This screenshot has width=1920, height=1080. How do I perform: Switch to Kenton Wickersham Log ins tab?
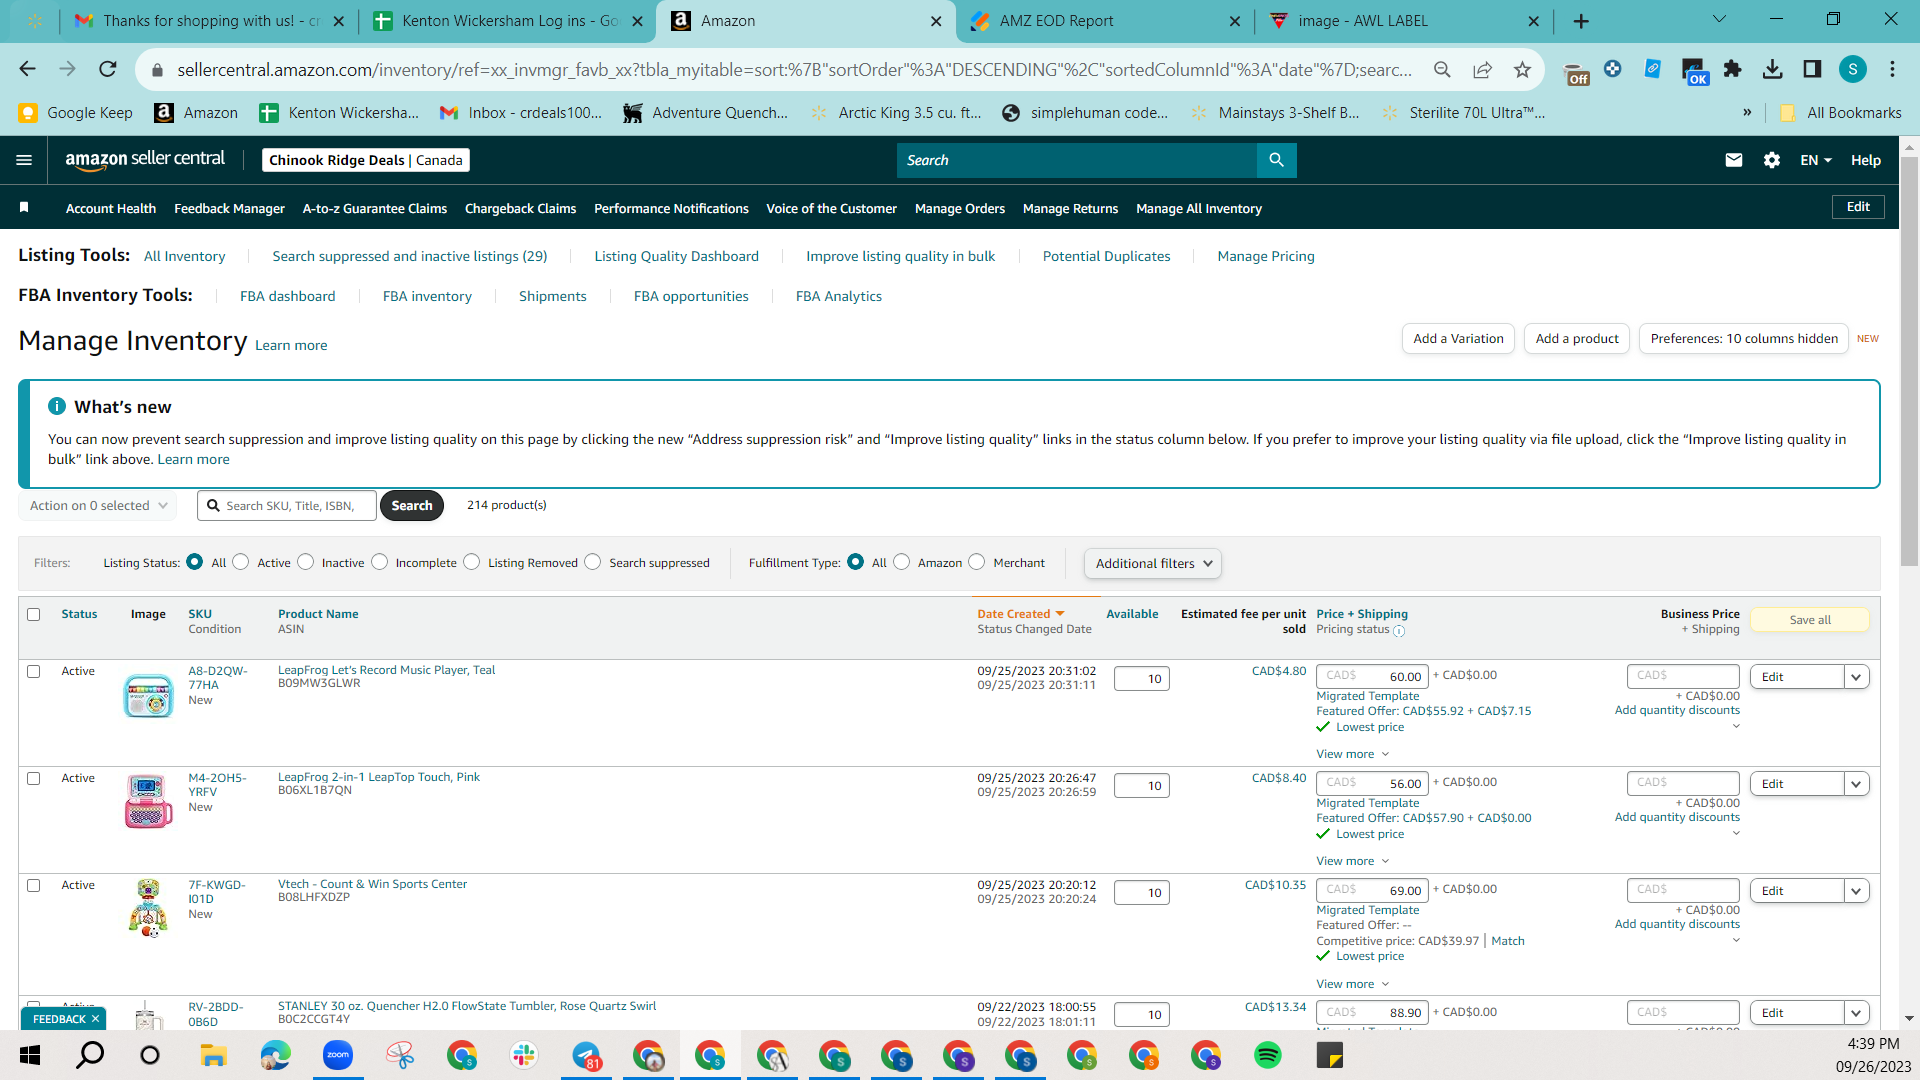click(x=509, y=21)
